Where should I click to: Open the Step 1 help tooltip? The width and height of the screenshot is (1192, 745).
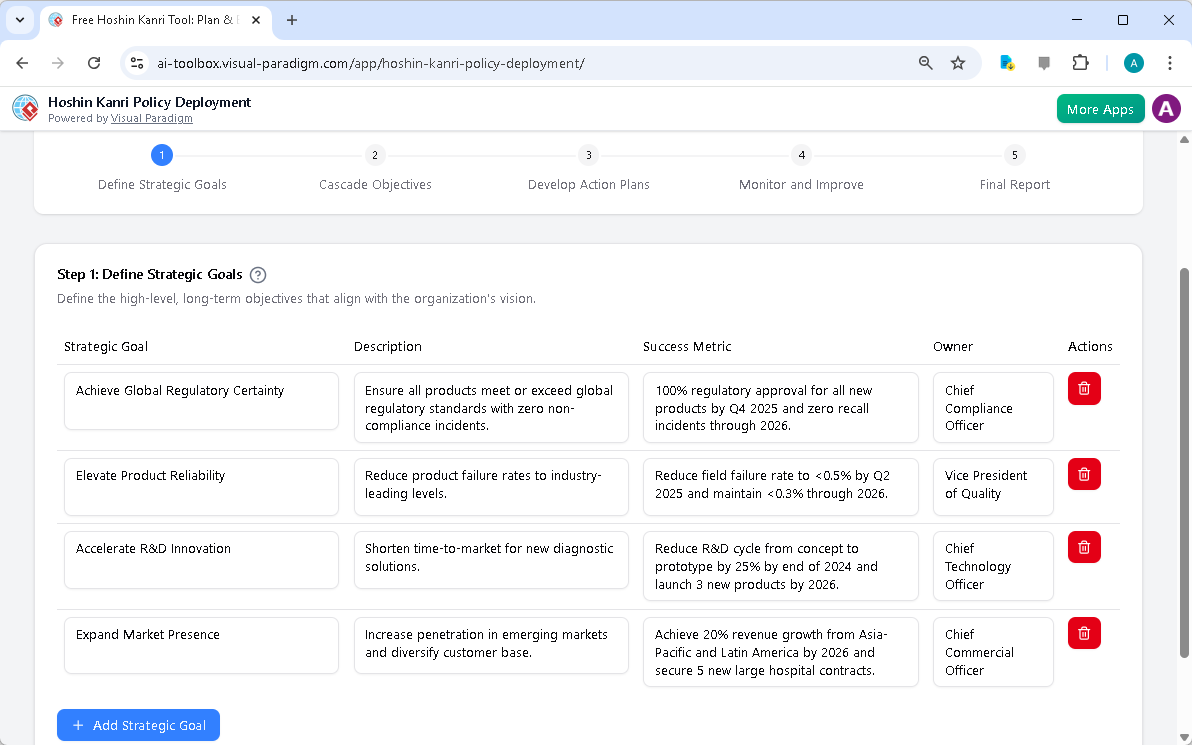click(258, 274)
